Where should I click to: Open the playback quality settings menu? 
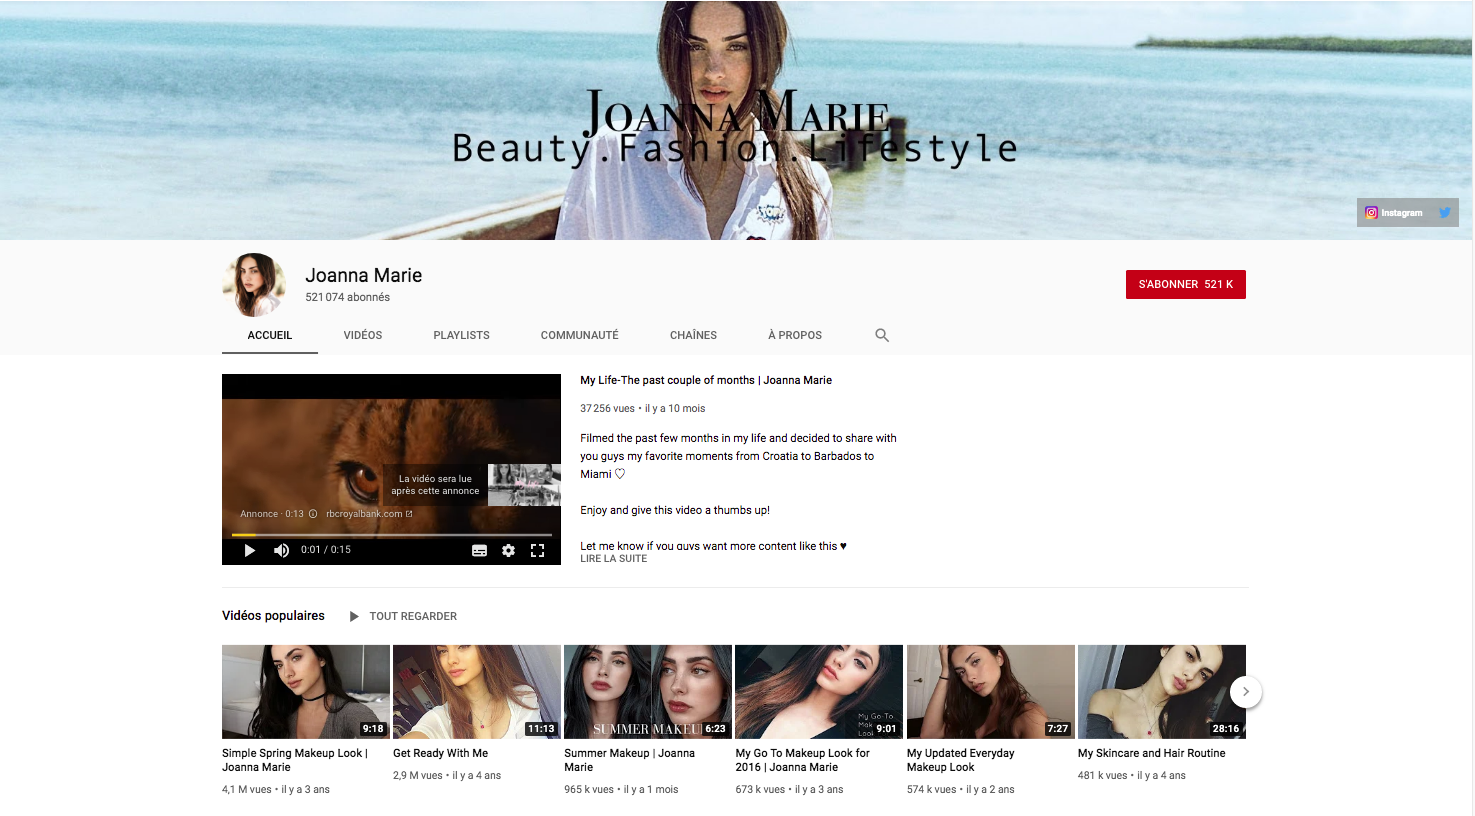coord(509,550)
